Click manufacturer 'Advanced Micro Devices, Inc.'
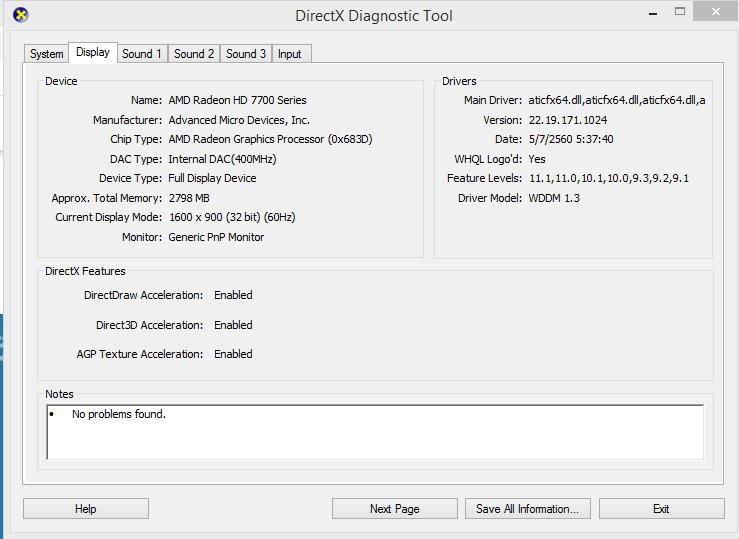Viewport: 739px width, 539px height. (239, 120)
